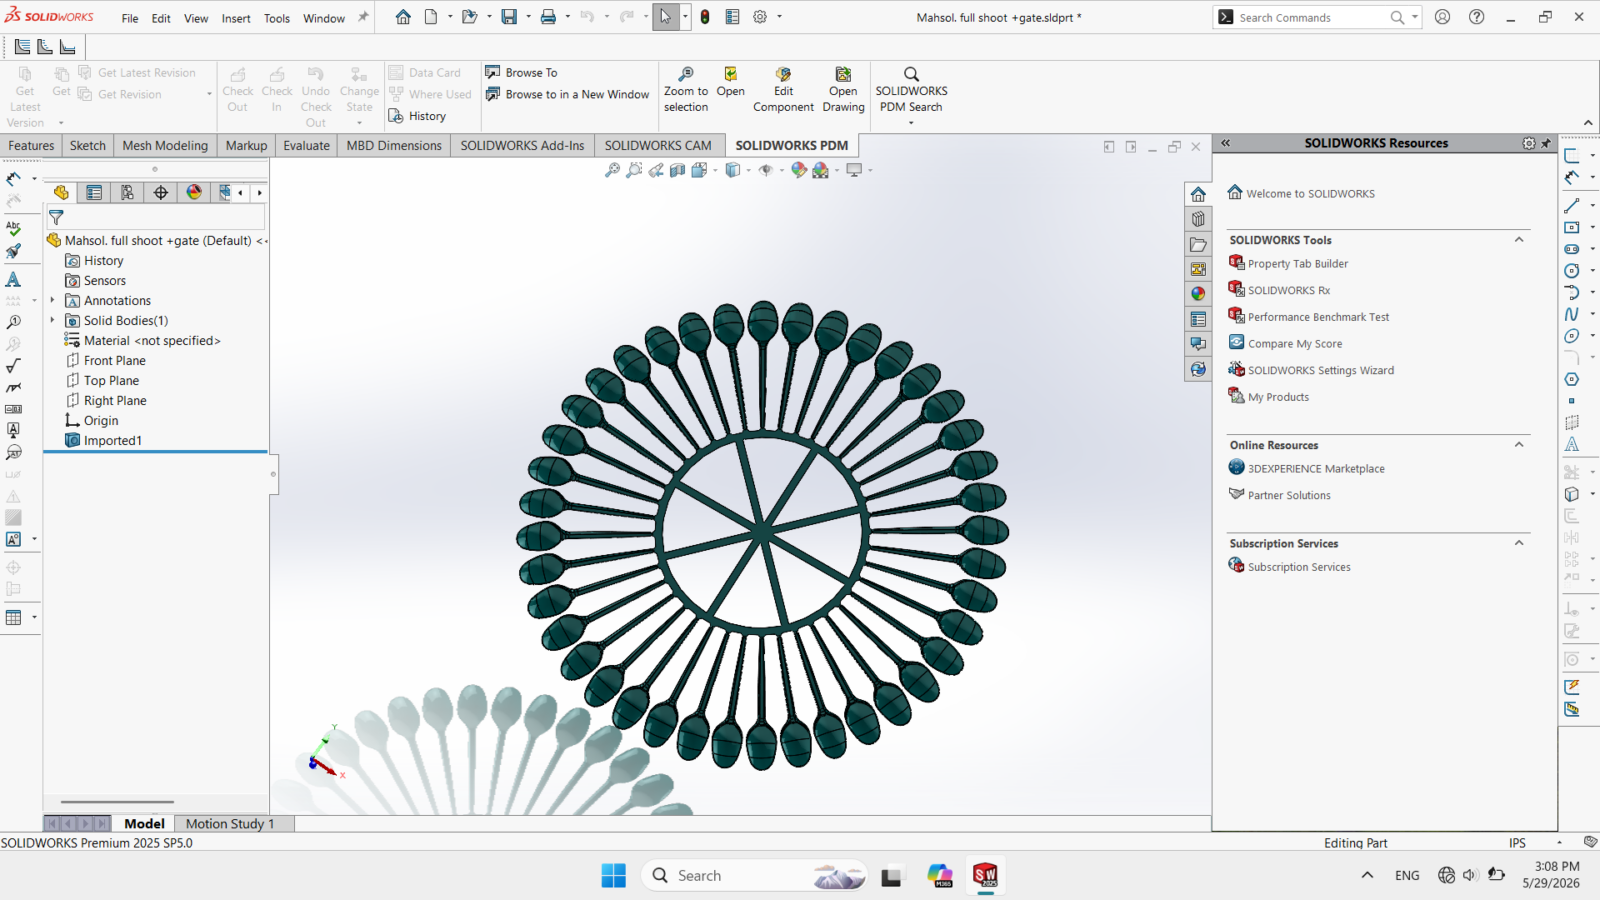Open the View Orientation dropdown arrow

pos(715,170)
